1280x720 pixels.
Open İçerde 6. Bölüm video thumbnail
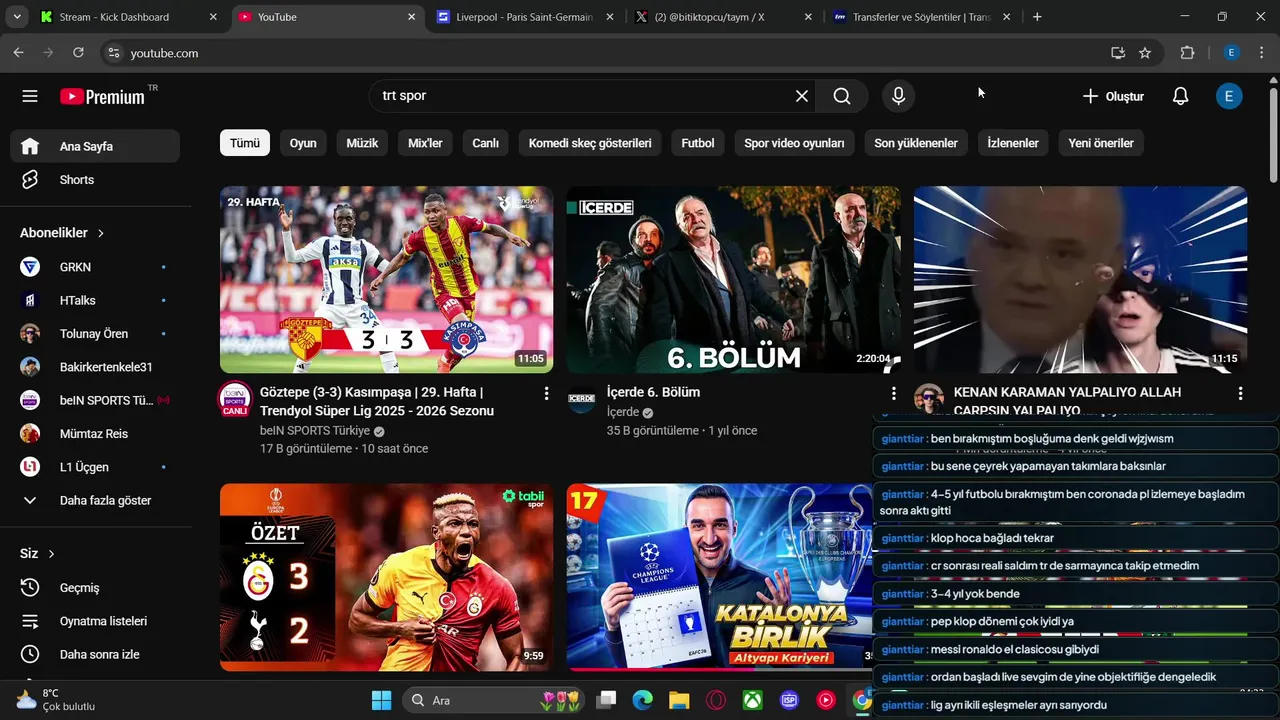733,279
